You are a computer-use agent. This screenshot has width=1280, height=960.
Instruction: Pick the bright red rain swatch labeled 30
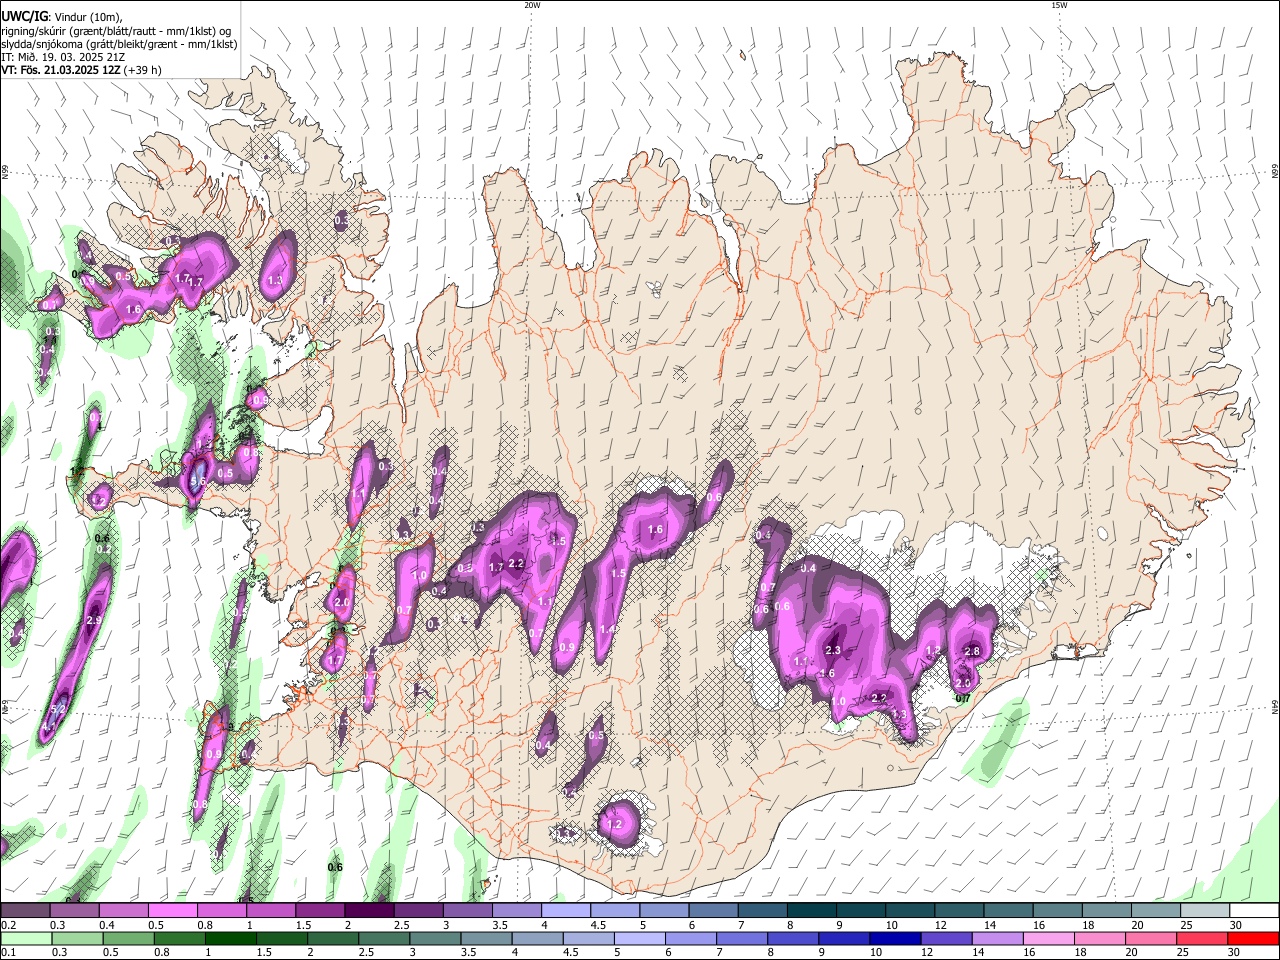pos(1254,939)
